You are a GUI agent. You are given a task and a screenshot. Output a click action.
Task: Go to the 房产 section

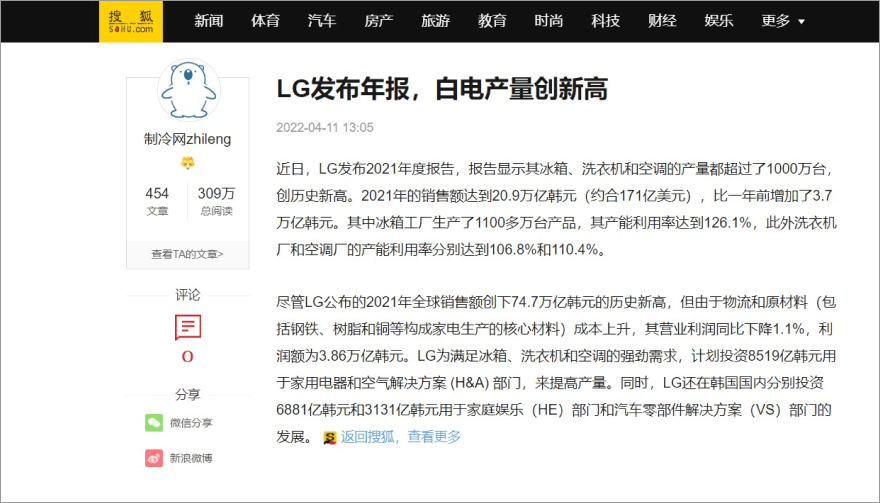379,21
